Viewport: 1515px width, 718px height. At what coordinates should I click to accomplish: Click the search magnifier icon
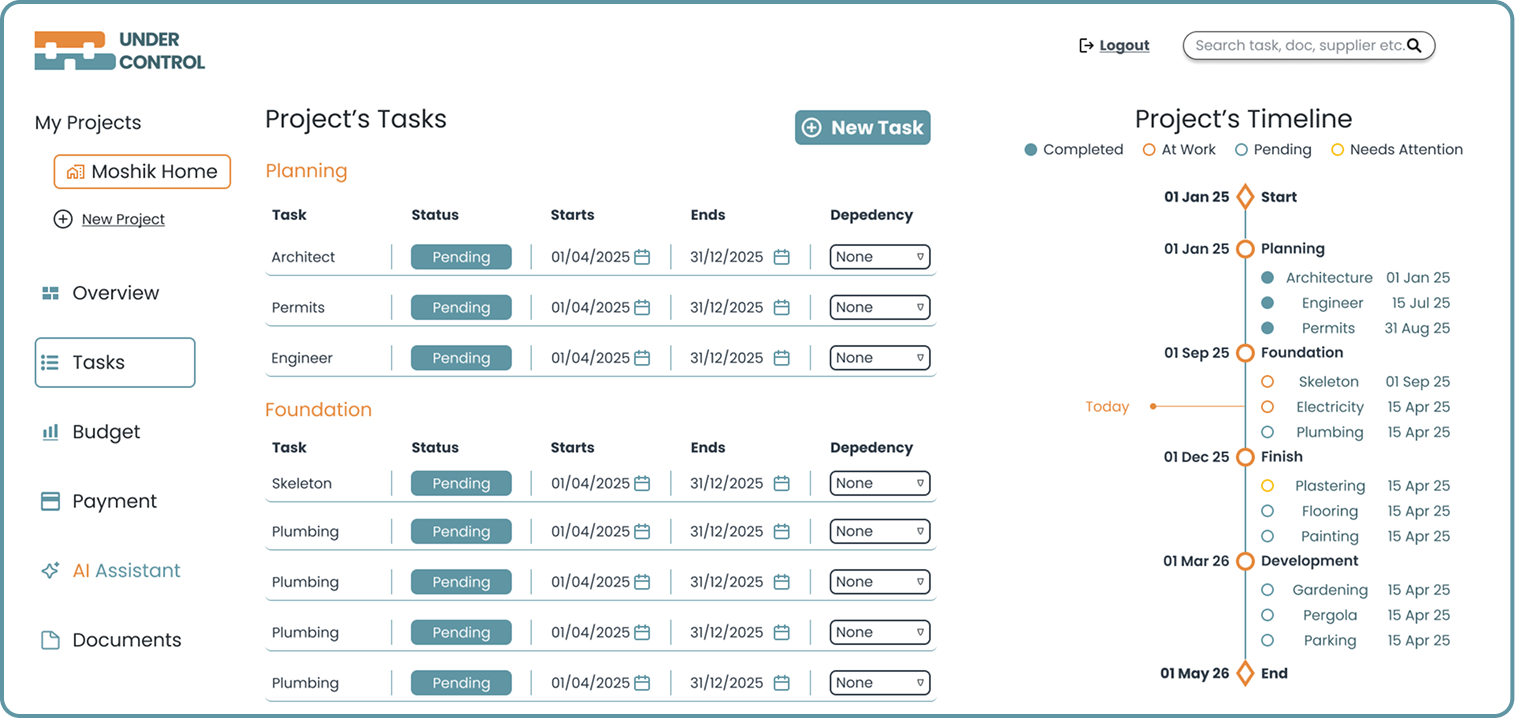[1414, 46]
